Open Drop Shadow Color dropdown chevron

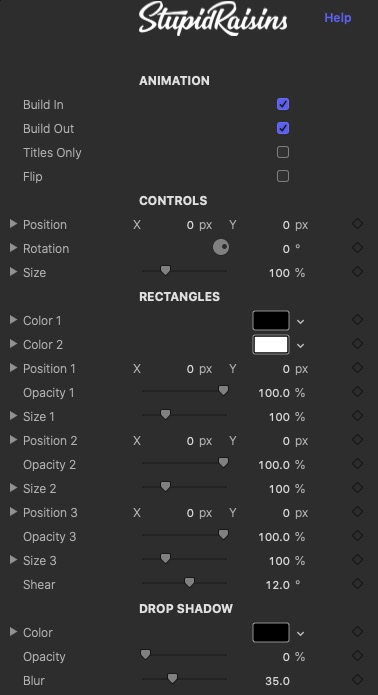pos(300,633)
